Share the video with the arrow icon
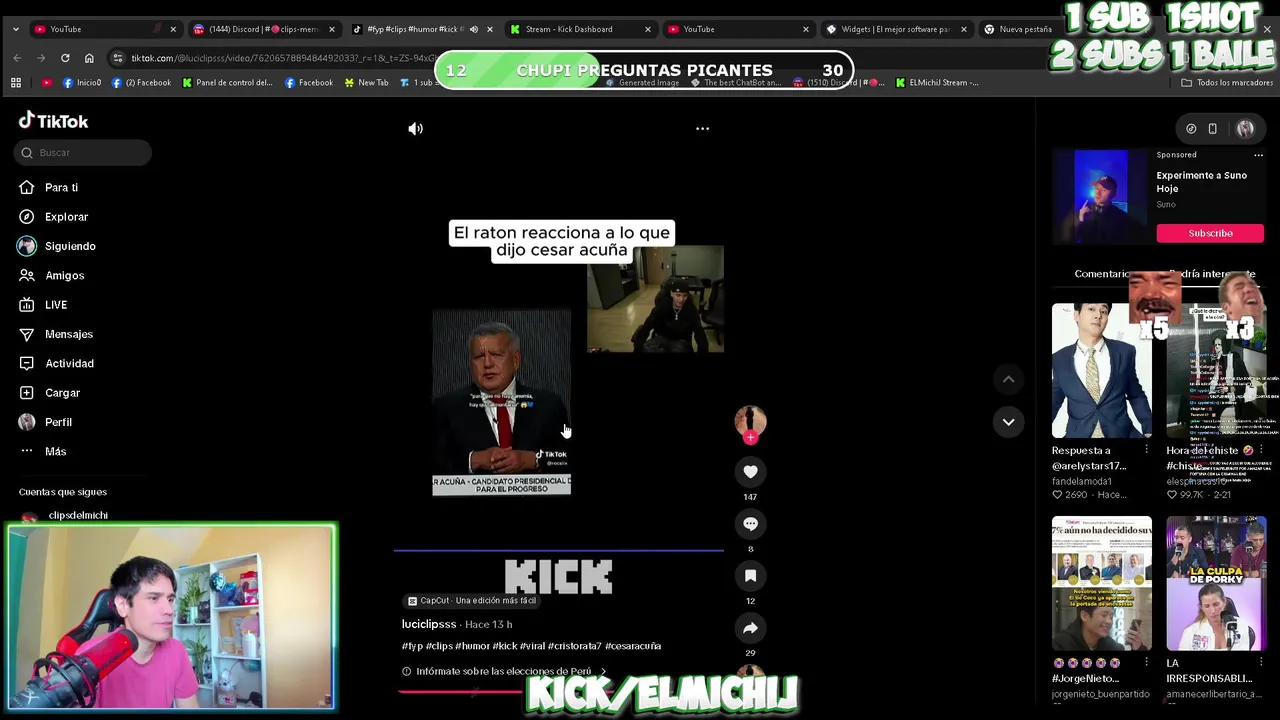This screenshot has width=1280, height=720. point(750,628)
